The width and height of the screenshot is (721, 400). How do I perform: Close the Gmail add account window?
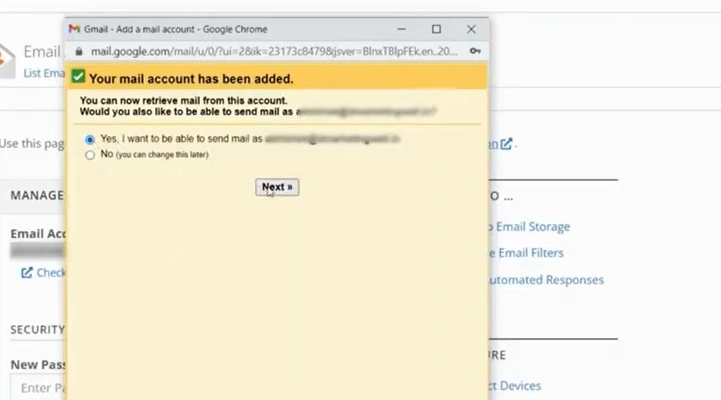471,29
